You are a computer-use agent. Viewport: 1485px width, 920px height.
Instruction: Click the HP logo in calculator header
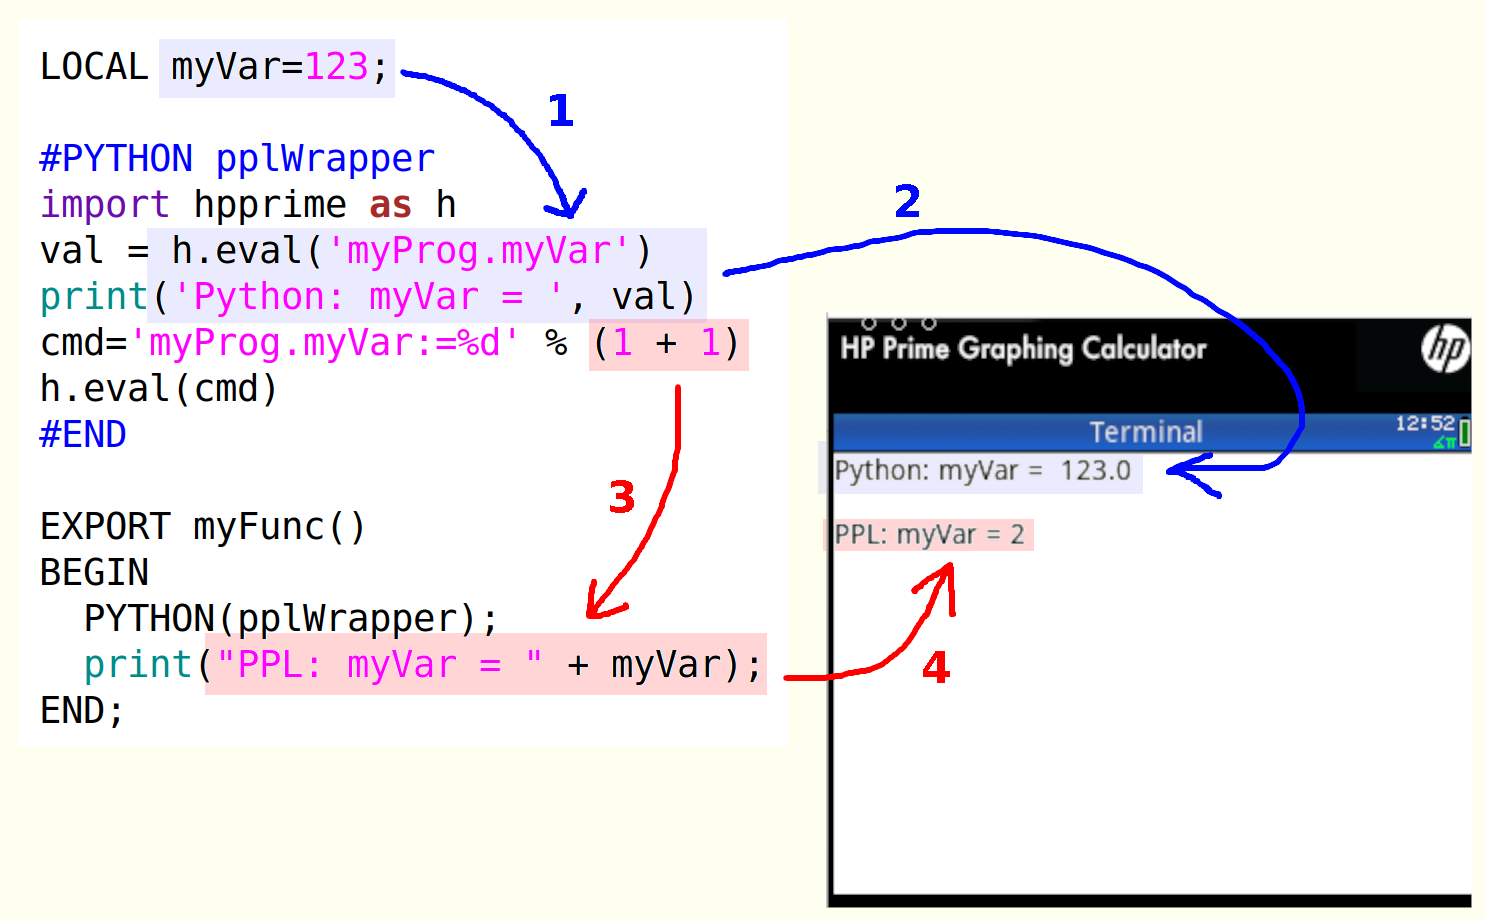(1445, 349)
